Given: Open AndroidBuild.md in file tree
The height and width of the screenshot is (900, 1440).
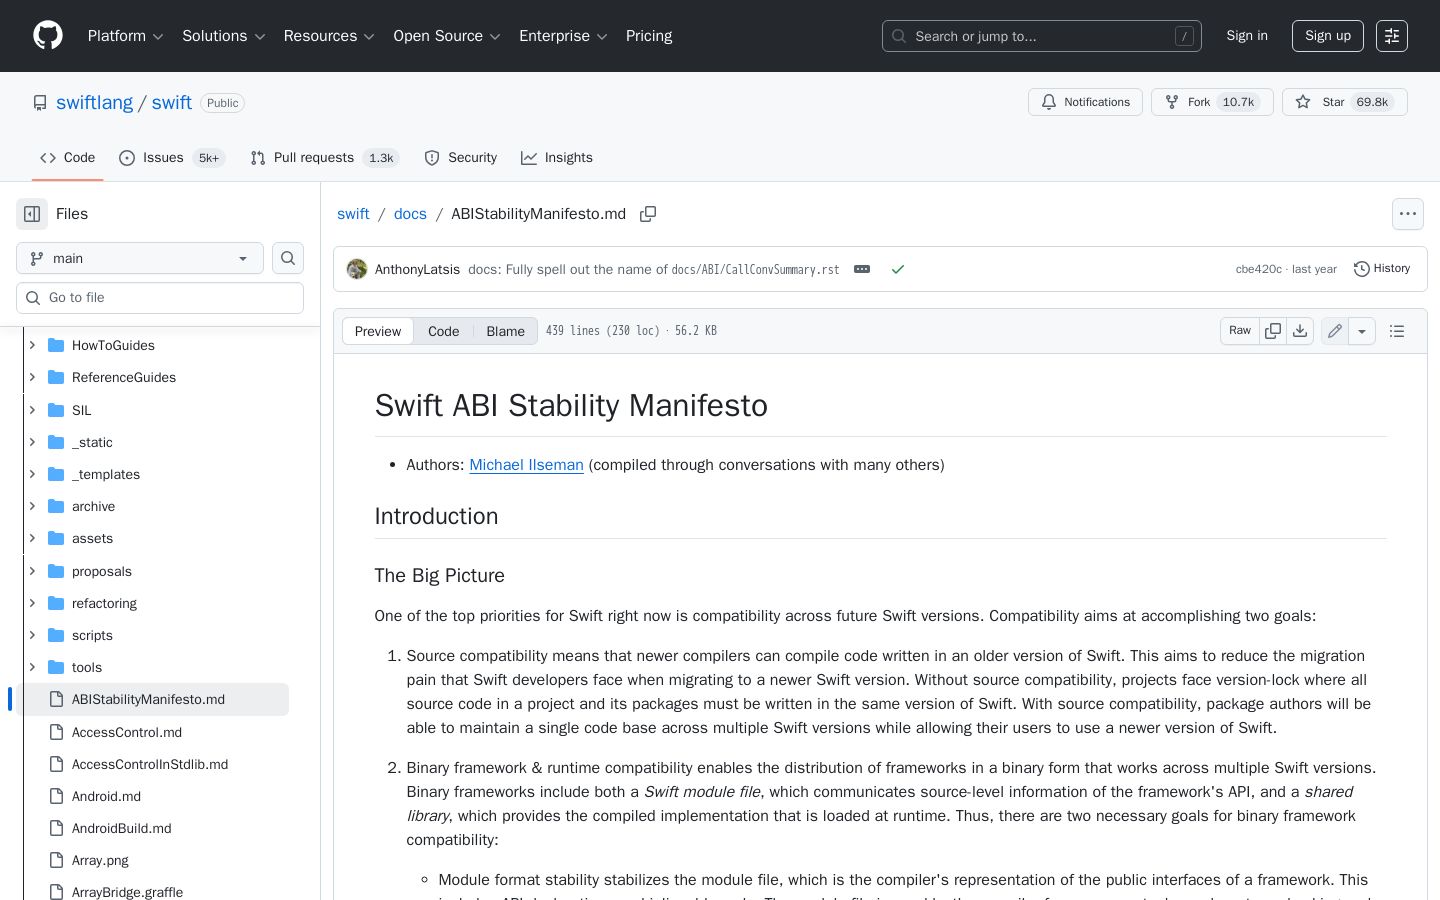Looking at the screenshot, I should pos(122,828).
